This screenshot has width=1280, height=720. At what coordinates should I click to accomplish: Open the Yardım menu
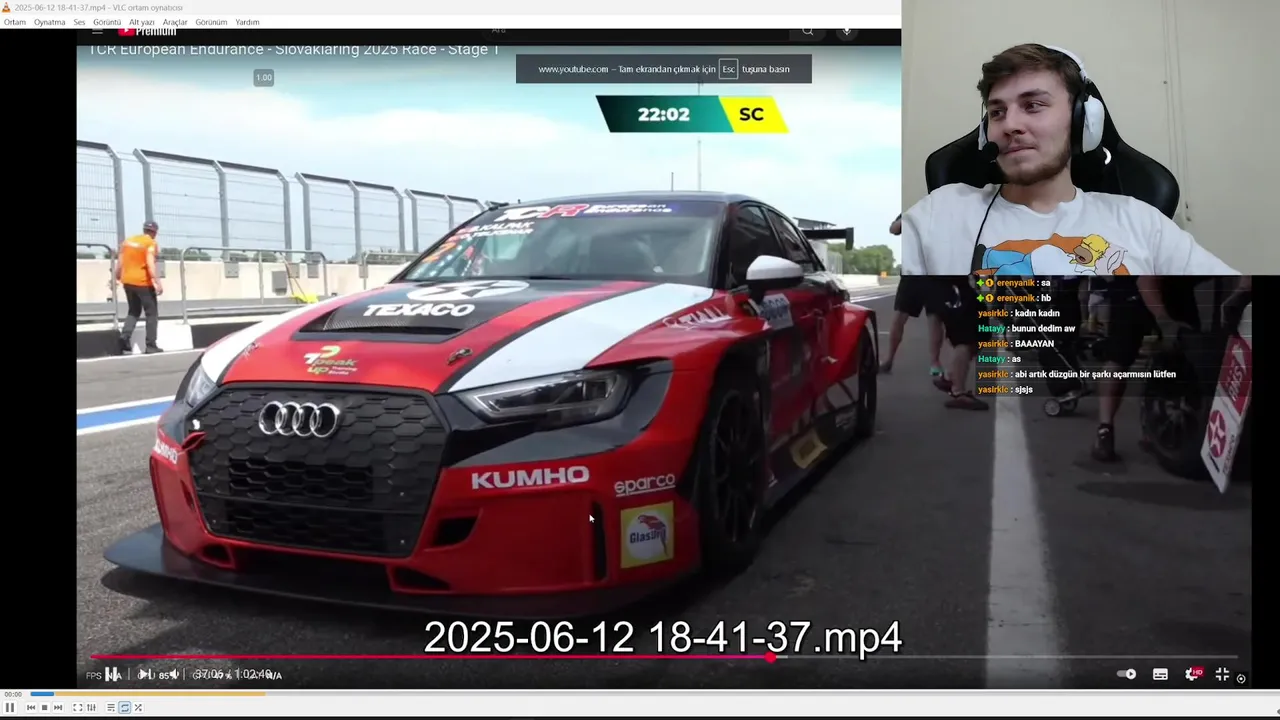[x=247, y=22]
